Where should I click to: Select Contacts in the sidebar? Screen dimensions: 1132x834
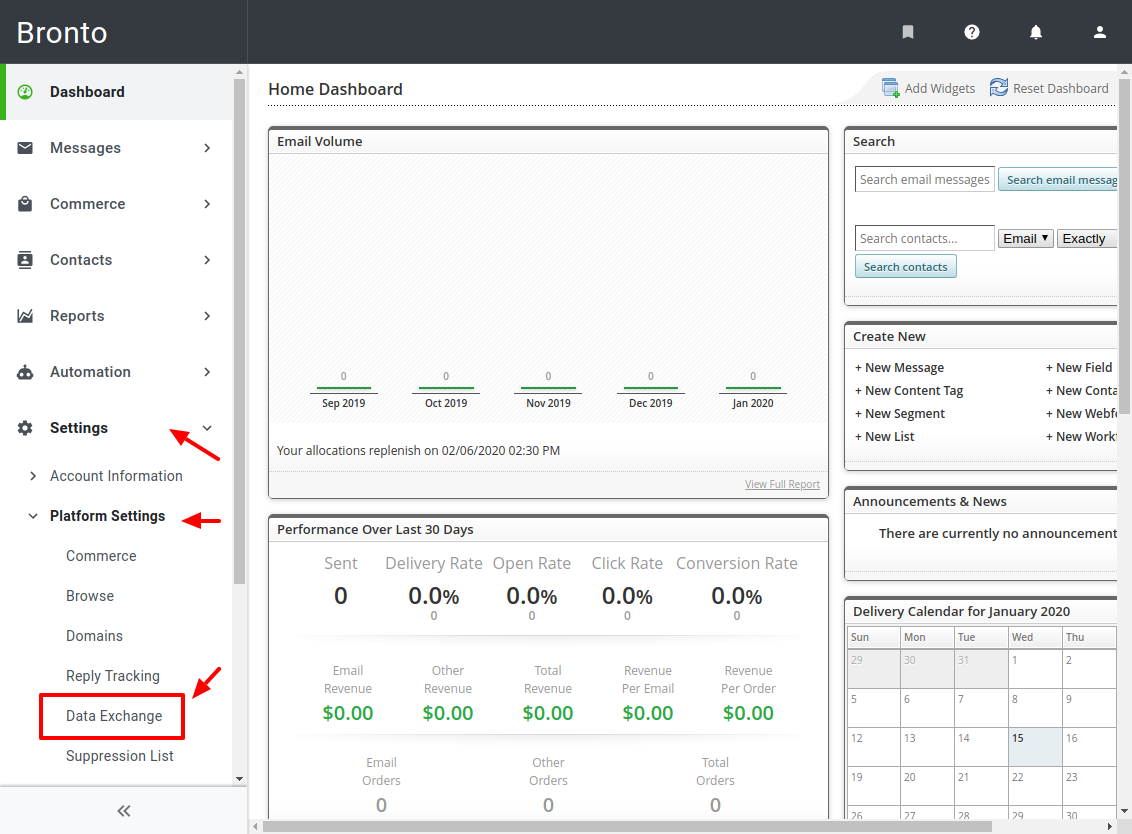click(x=81, y=260)
